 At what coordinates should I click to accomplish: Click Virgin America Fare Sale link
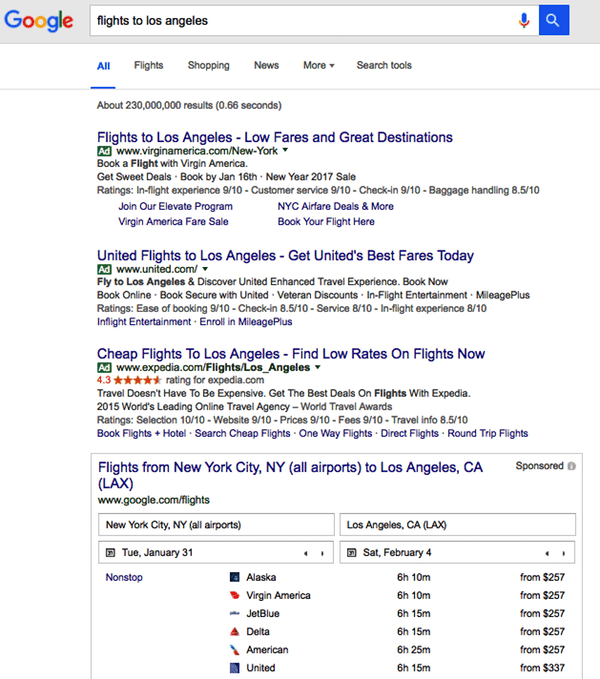173,222
